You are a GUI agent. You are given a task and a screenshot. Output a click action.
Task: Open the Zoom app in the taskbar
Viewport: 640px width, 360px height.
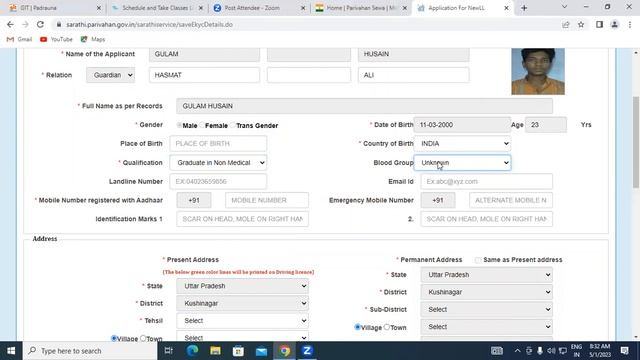[307, 351]
